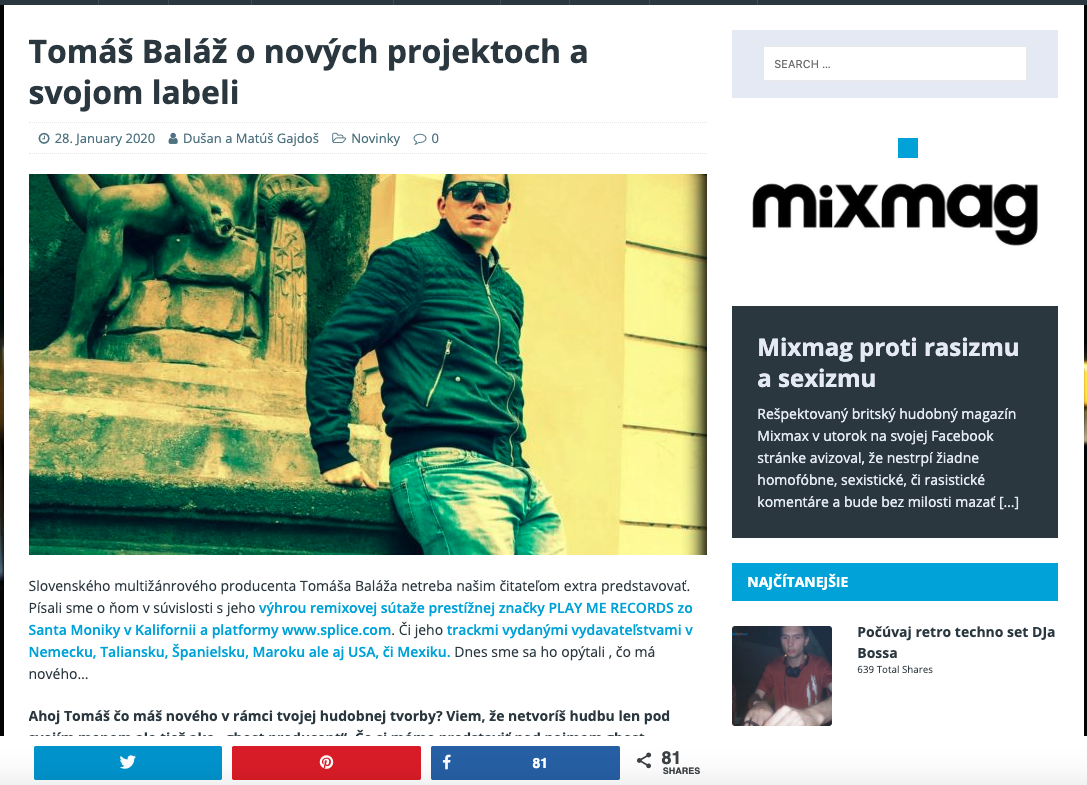Open the DJ Bossa set thumbnail
Viewport: 1087px width, 785px height.
[x=782, y=675]
